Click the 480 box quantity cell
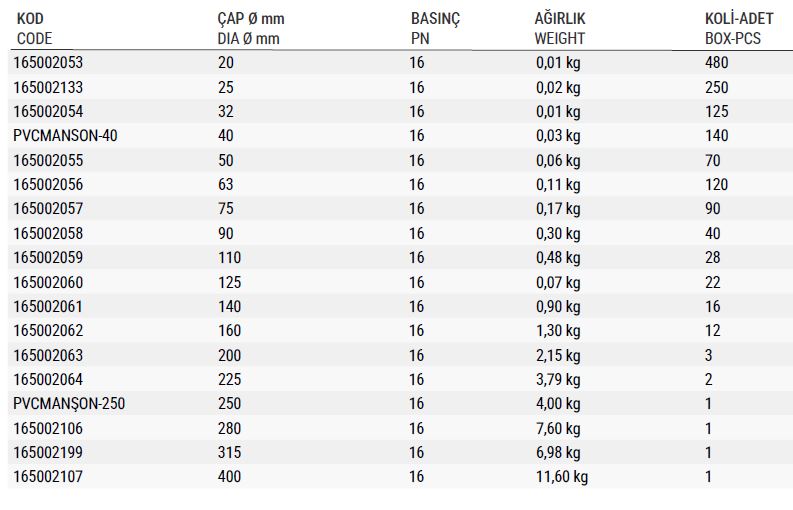The image size is (793, 510). tap(717, 63)
